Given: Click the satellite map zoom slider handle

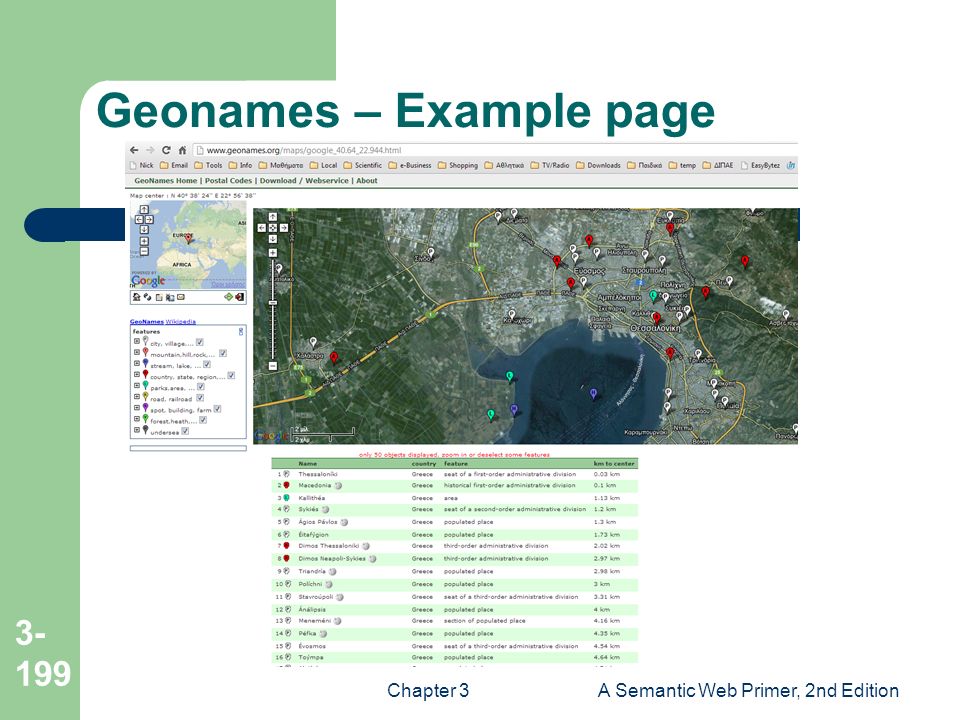Looking at the screenshot, I should [272, 303].
